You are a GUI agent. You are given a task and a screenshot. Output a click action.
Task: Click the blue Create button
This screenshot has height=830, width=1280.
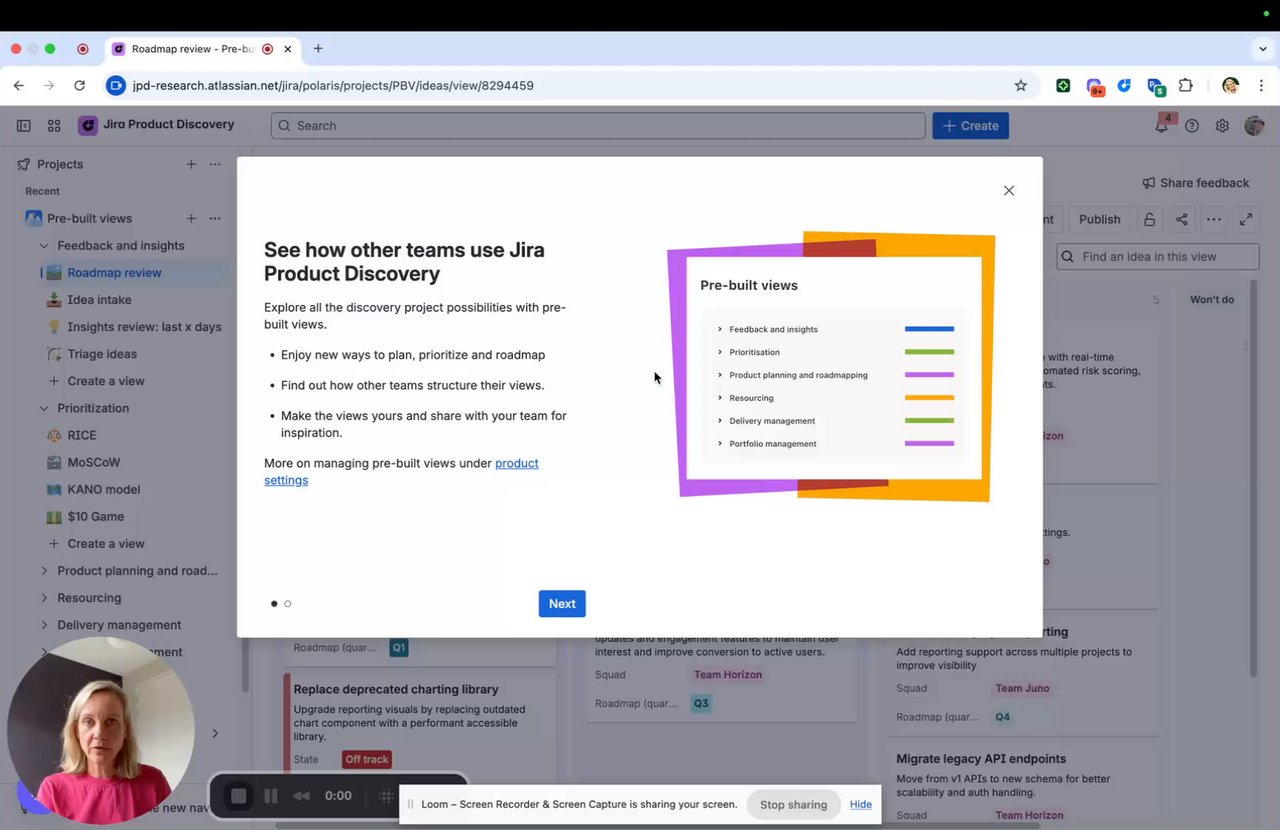[970, 126]
